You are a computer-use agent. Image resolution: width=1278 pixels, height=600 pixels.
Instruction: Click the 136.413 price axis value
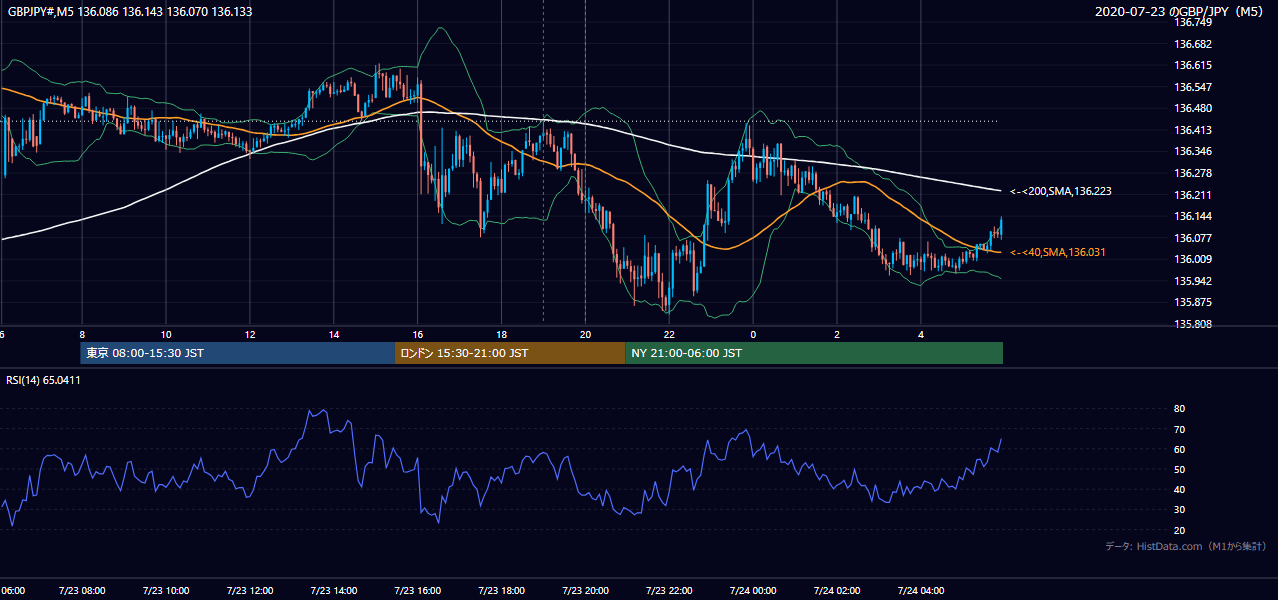(1192, 130)
